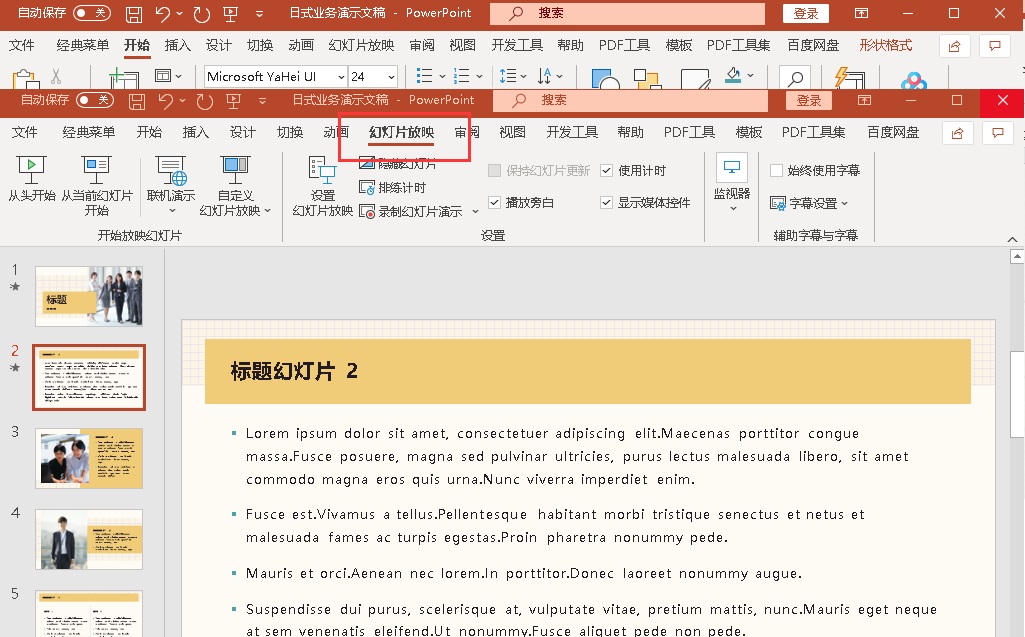Toggle 自动保存 switch in back window
Viewport: 1025px width, 637px height.
coord(92,13)
